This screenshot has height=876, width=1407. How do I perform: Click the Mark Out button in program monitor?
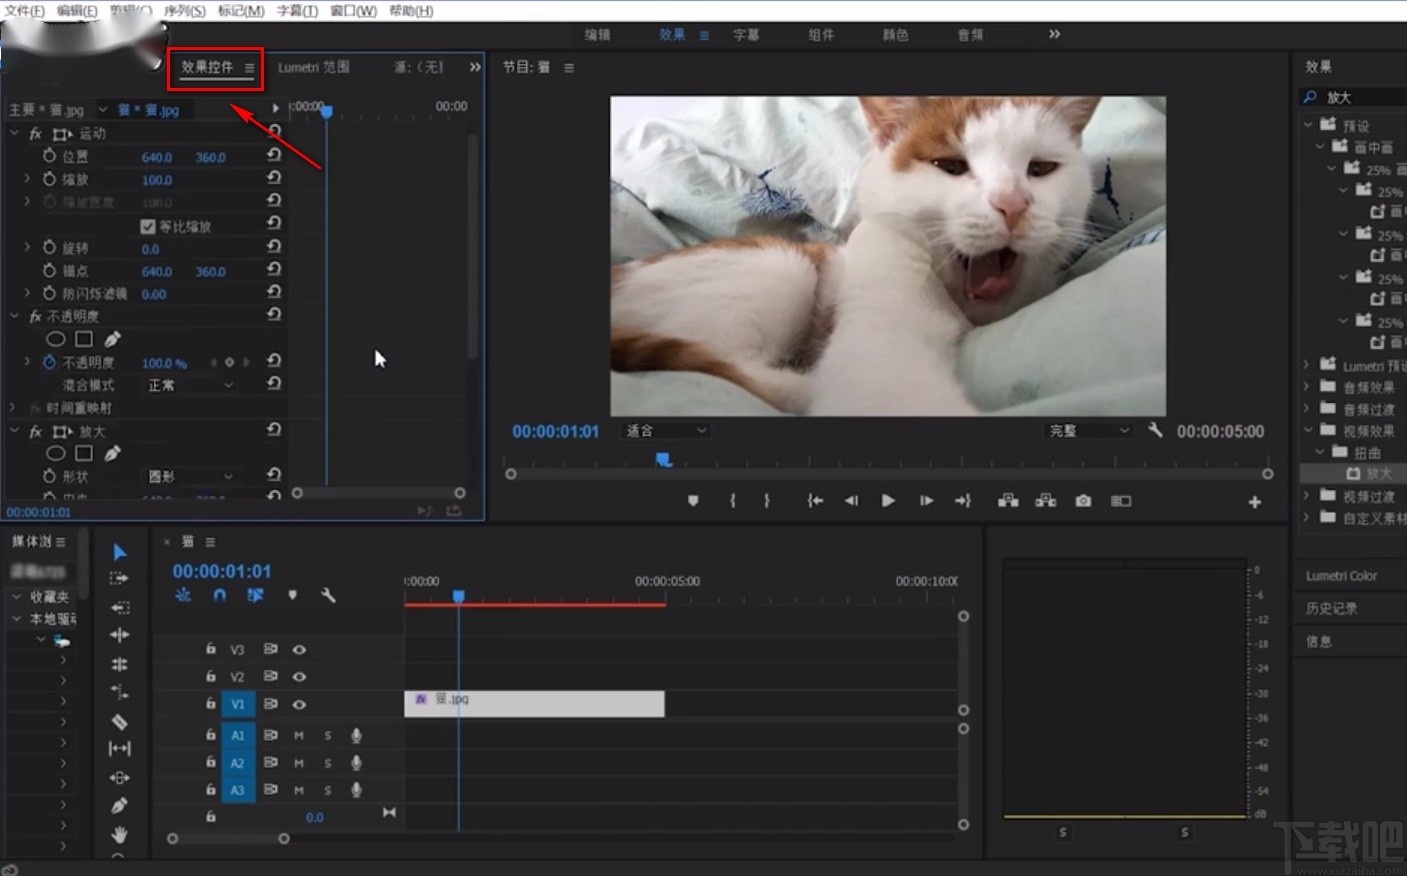tap(767, 501)
